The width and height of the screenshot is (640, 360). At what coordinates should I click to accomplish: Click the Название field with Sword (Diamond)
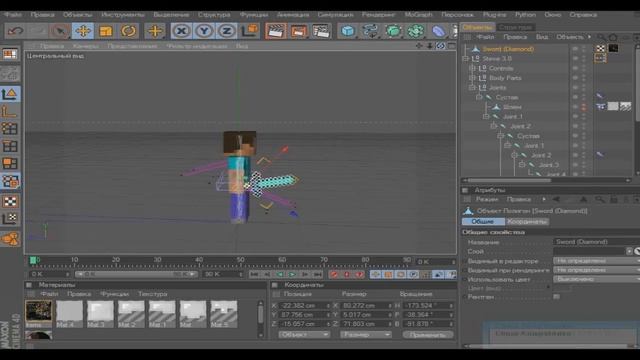click(x=596, y=242)
